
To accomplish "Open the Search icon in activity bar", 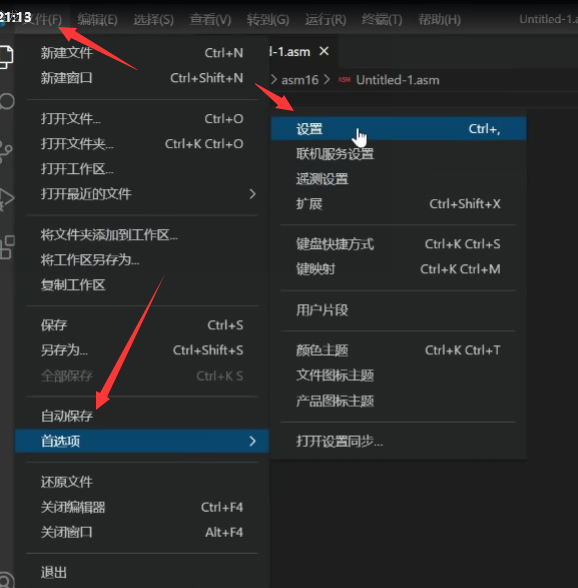I will [7, 101].
